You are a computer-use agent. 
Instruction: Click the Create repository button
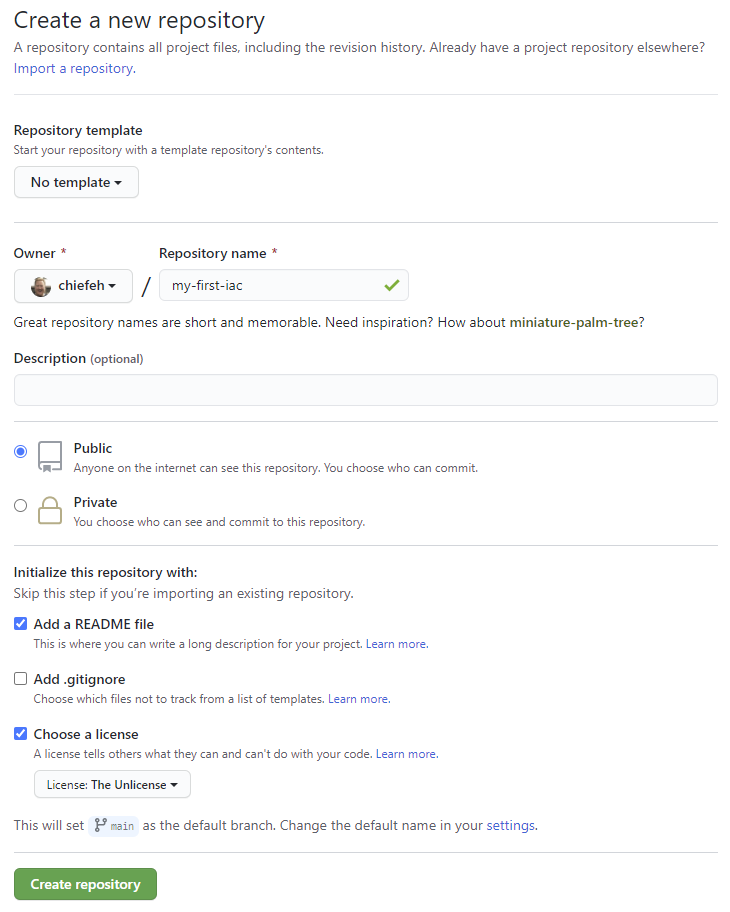click(x=85, y=884)
